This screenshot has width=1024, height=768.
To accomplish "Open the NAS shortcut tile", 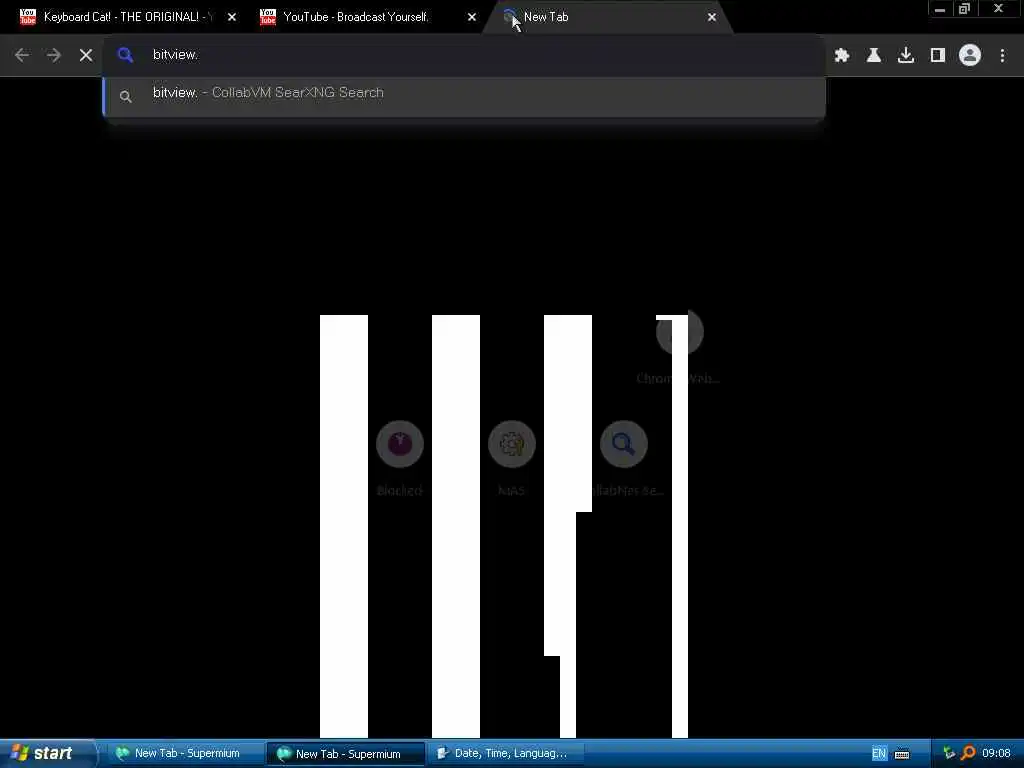I will click(x=511, y=457).
